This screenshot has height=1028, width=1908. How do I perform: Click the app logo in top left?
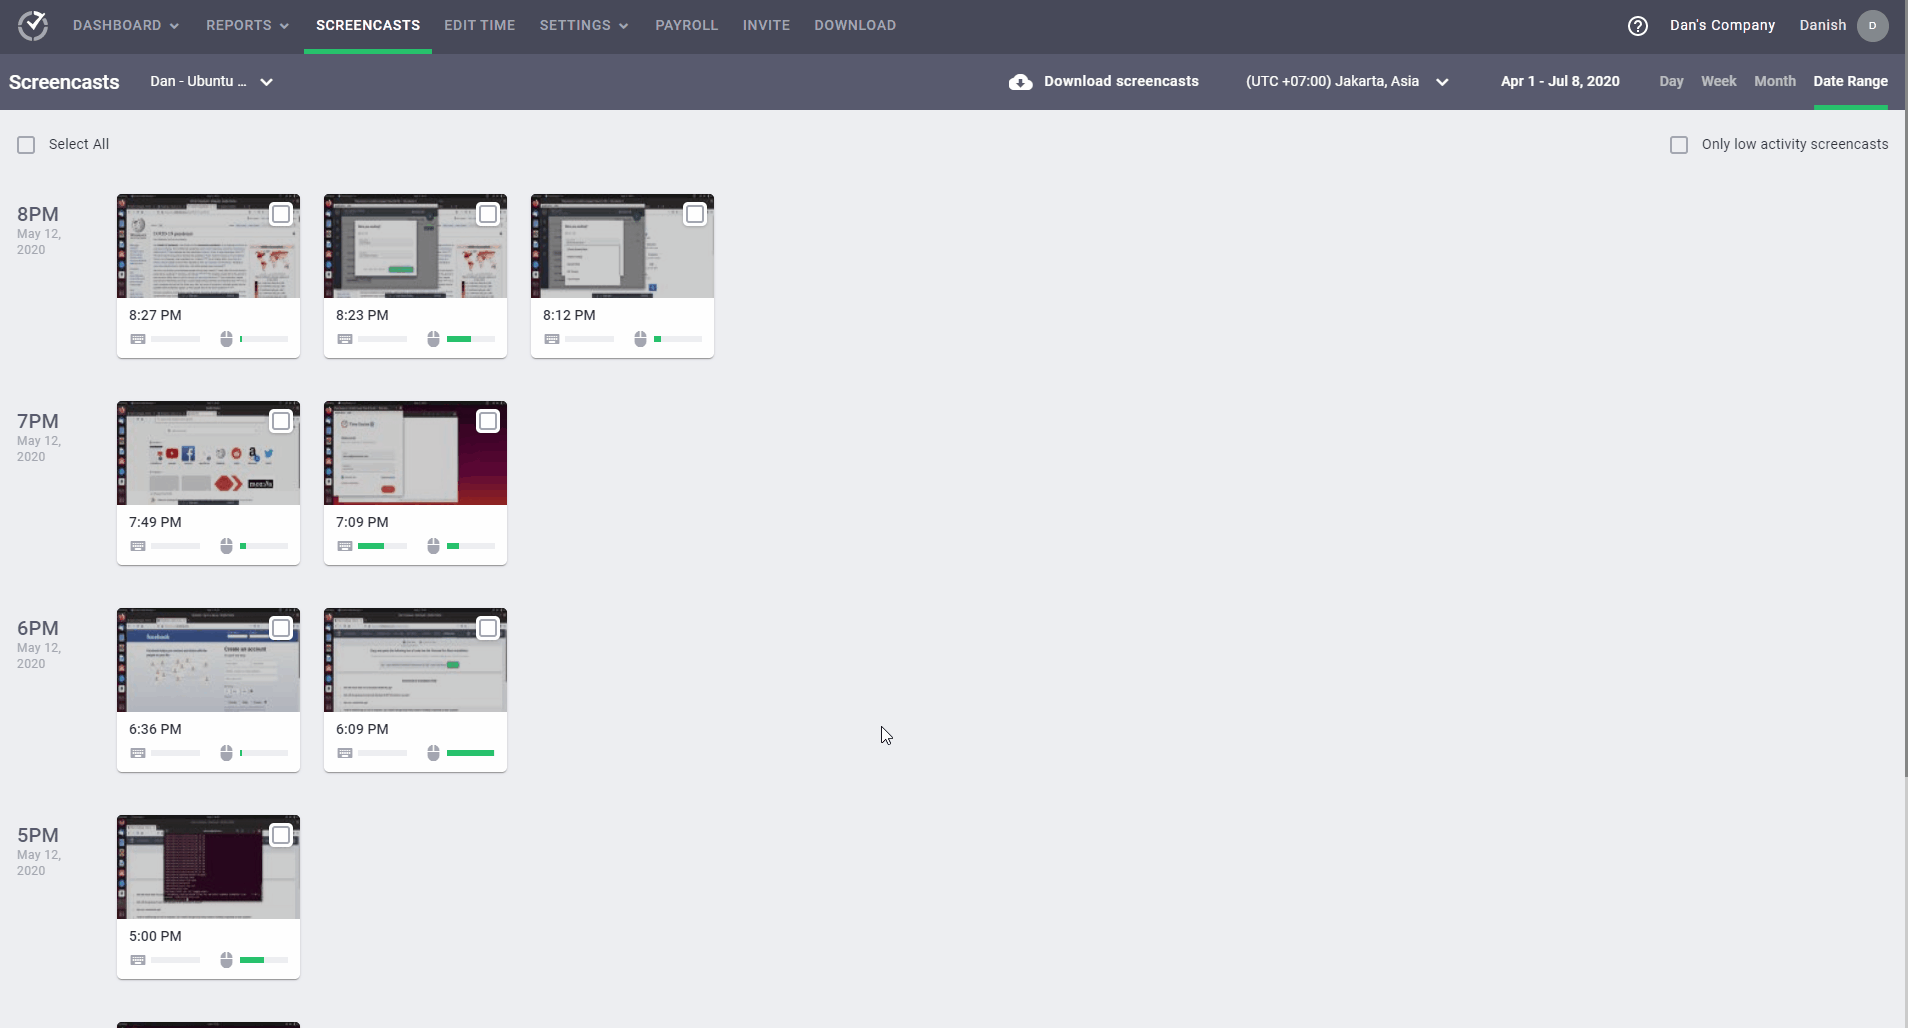click(33, 25)
